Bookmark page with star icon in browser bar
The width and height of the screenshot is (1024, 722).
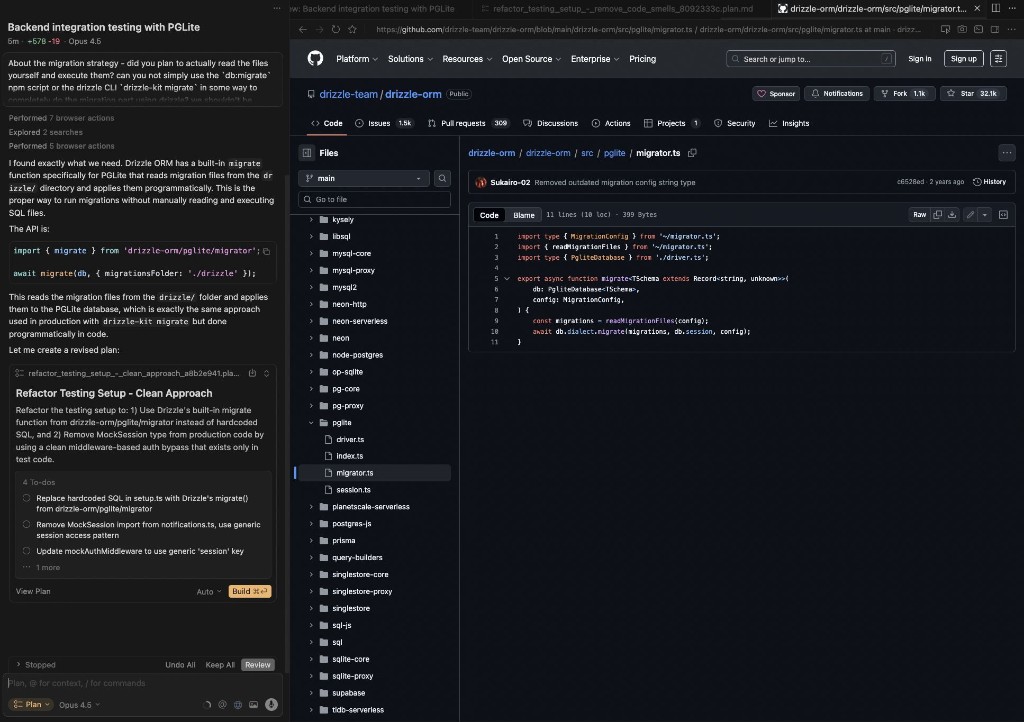pyautogui.click(x=353, y=29)
